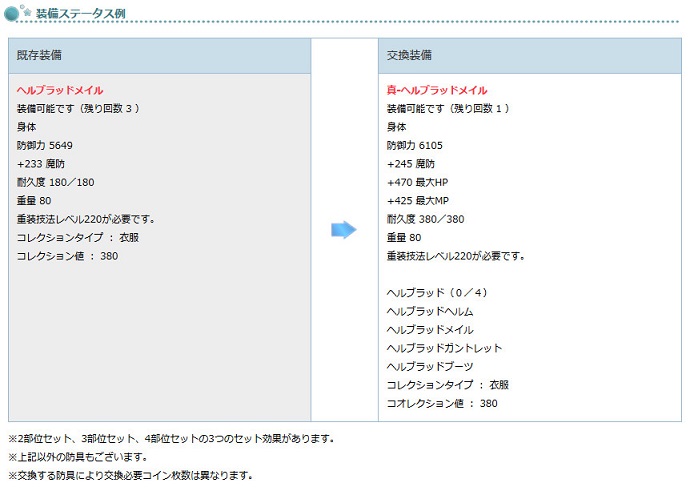
Task: Click 重量 80 in existing equipment panel
Action: (34, 201)
